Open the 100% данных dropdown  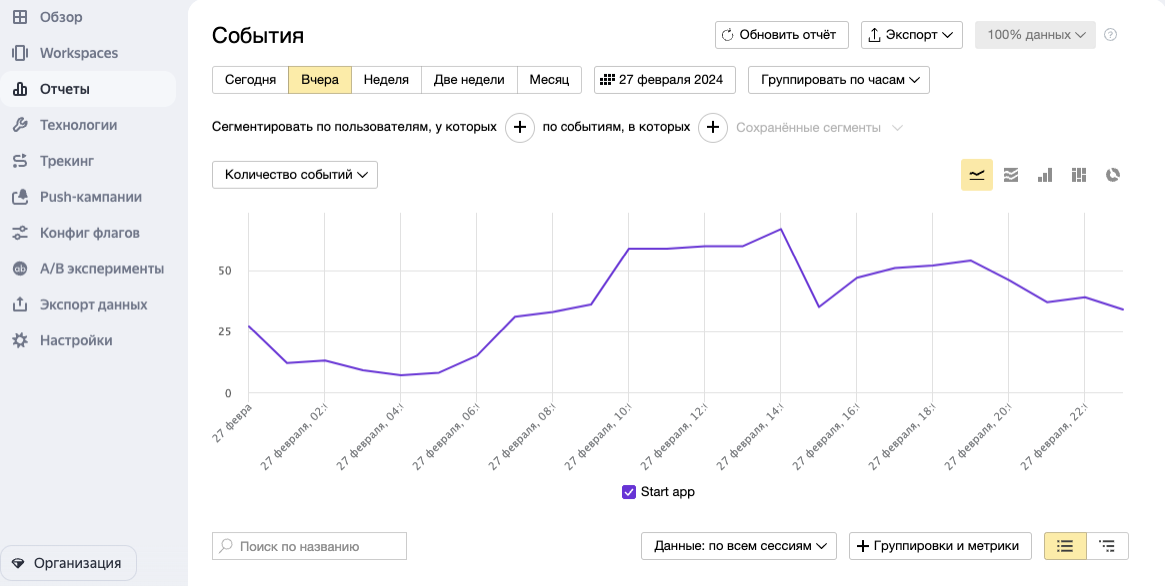click(1035, 35)
